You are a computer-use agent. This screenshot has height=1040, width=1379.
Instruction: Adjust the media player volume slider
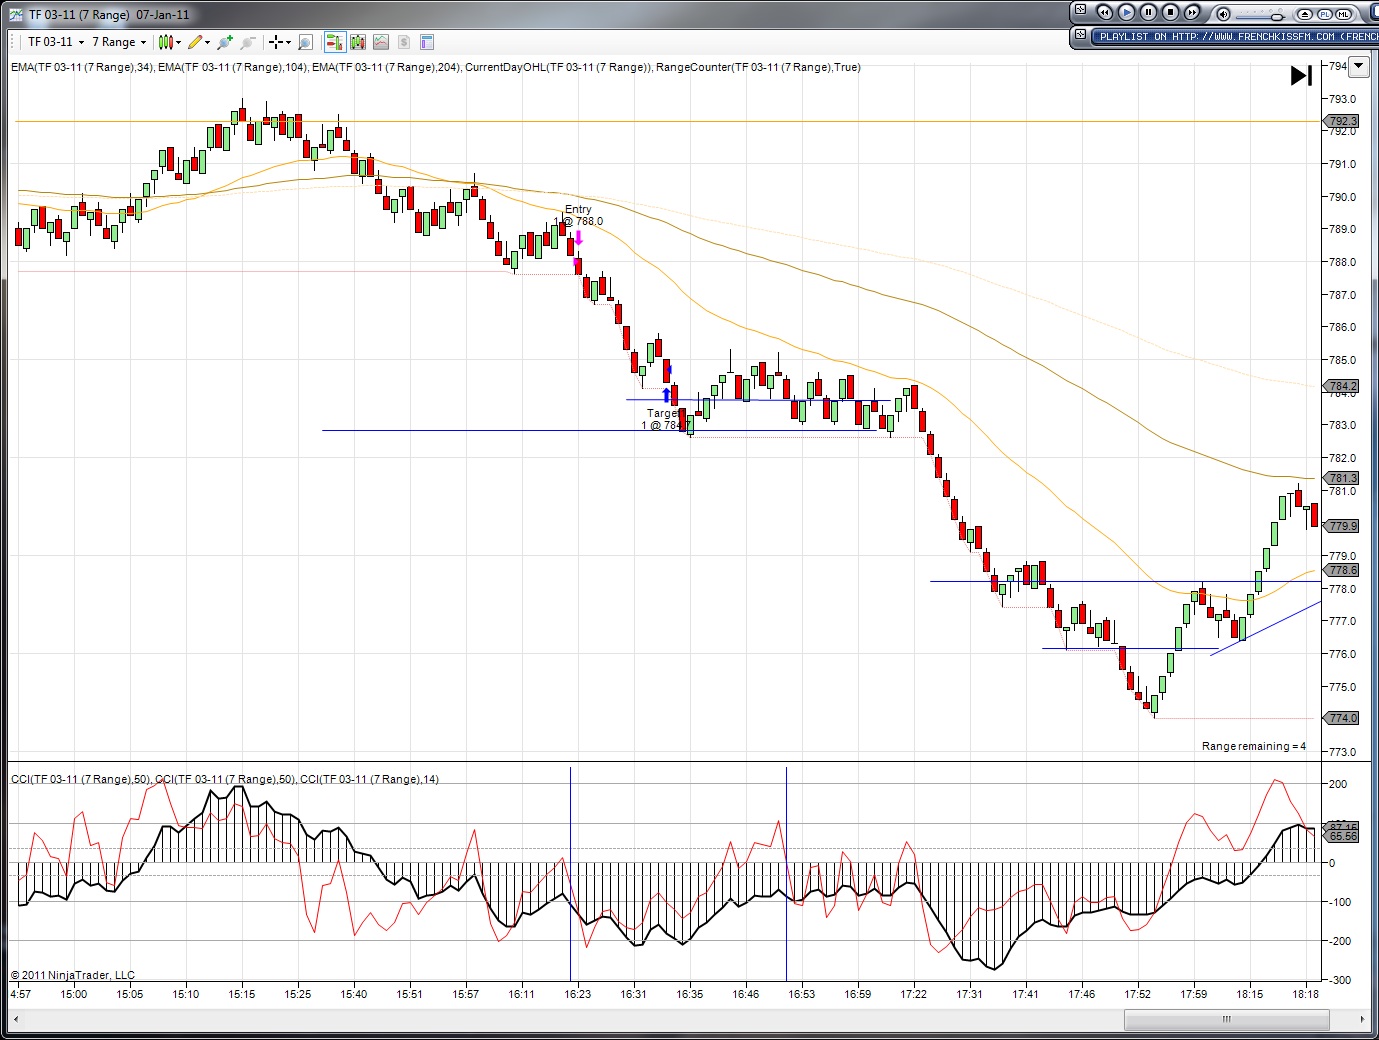point(1276,15)
